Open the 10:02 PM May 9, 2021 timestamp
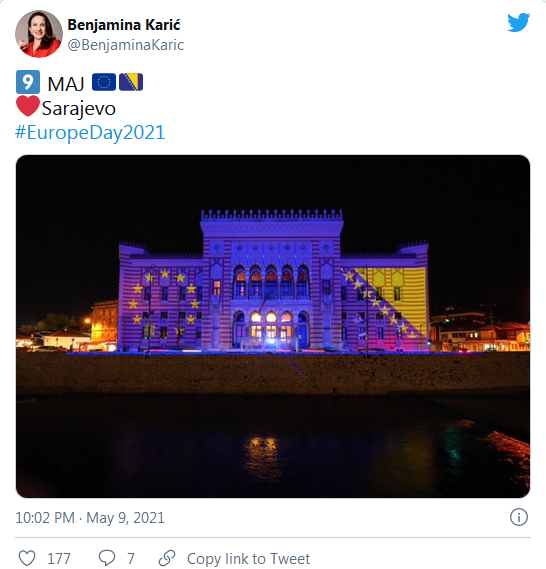The width and height of the screenshot is (546, 569). (x=90, y=518)
